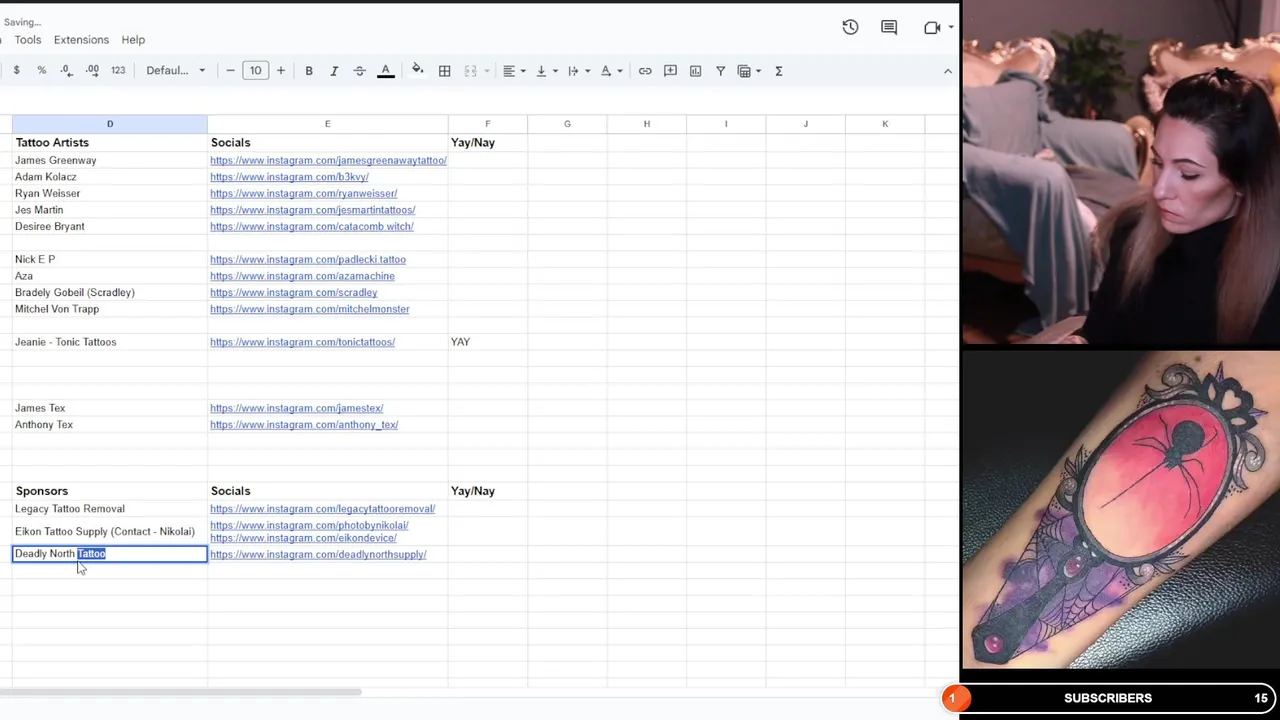Screen dimensions: 1280x720
Task: Open the 123 more formats menu
Action: 118,70
